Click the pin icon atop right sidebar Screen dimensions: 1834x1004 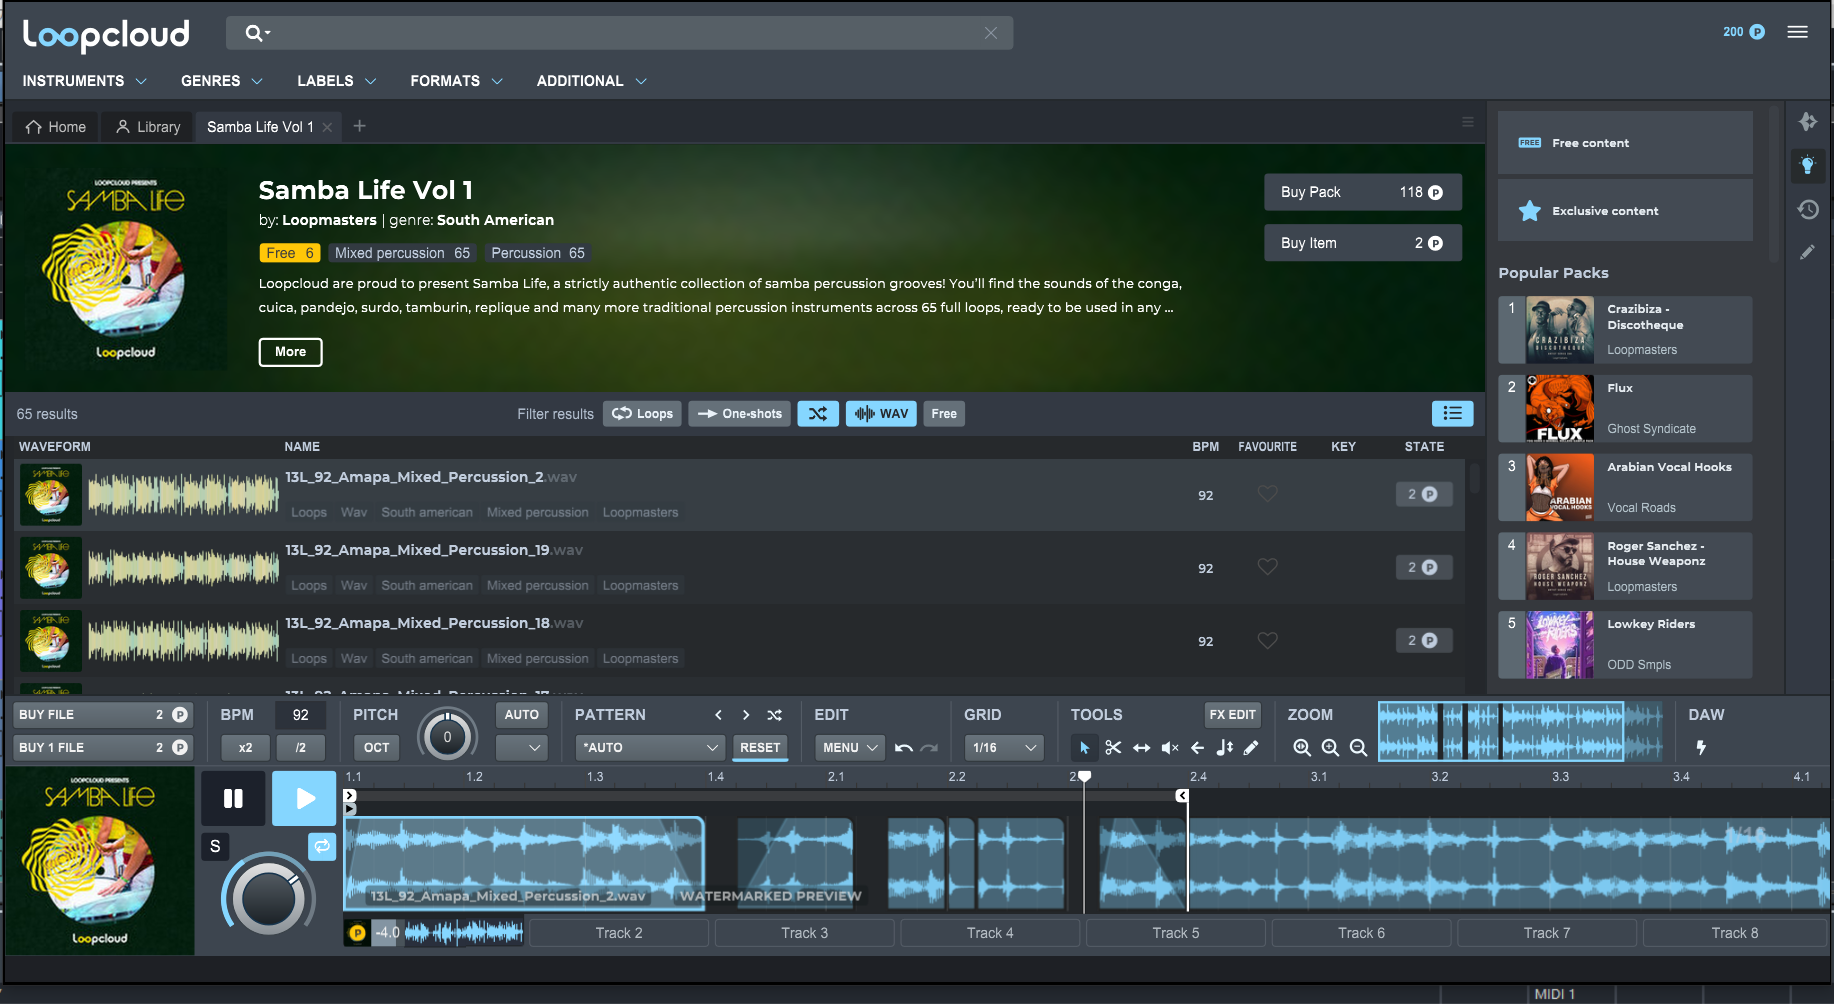tap(1807, 122)
